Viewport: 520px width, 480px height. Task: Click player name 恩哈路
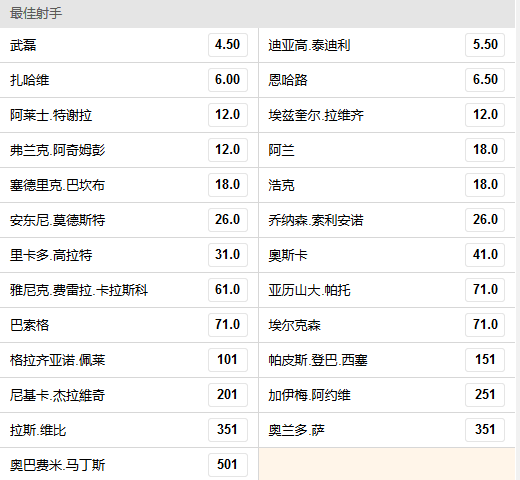click(288, 80)
